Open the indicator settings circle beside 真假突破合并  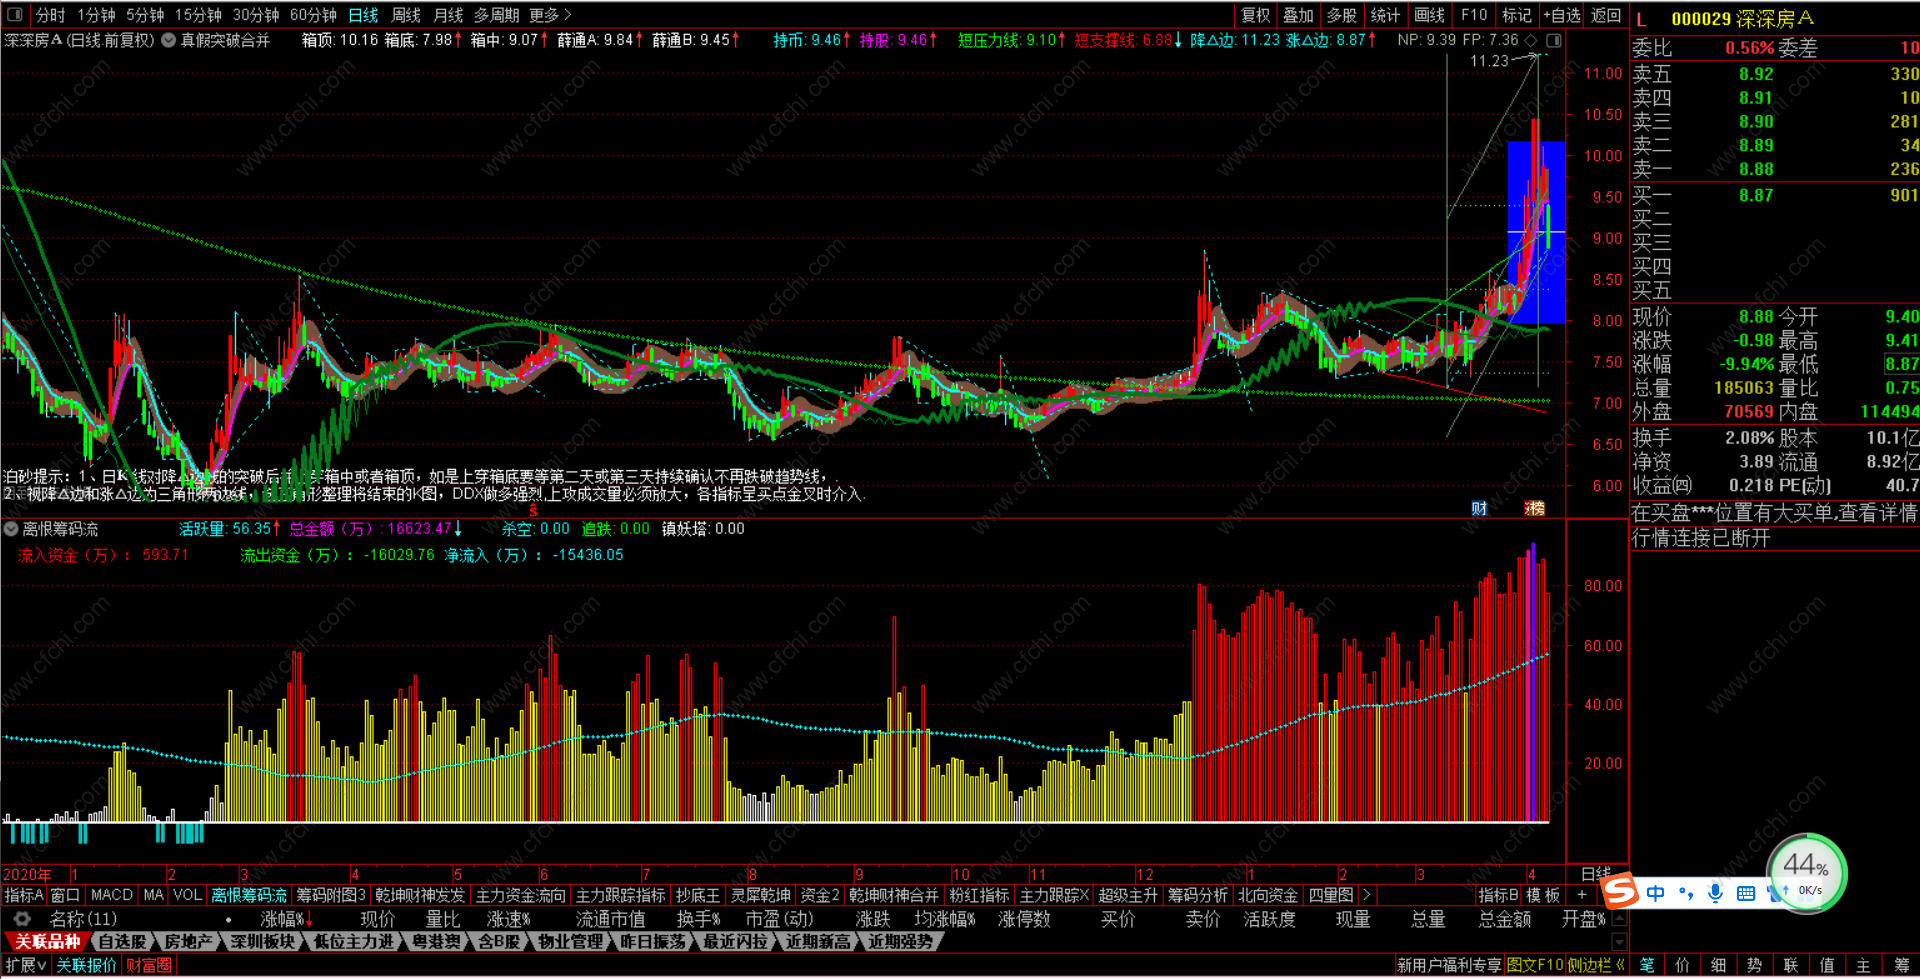pyautogui.click(x=168, y=40)
